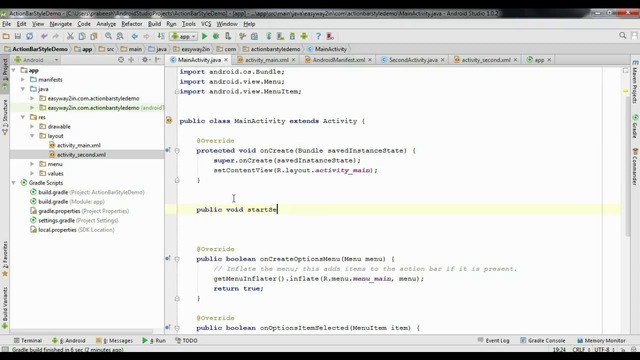This screenshot has height=360, width=640.
Task: Fold the onCreate method gutter marker
Action: (177, 151)
